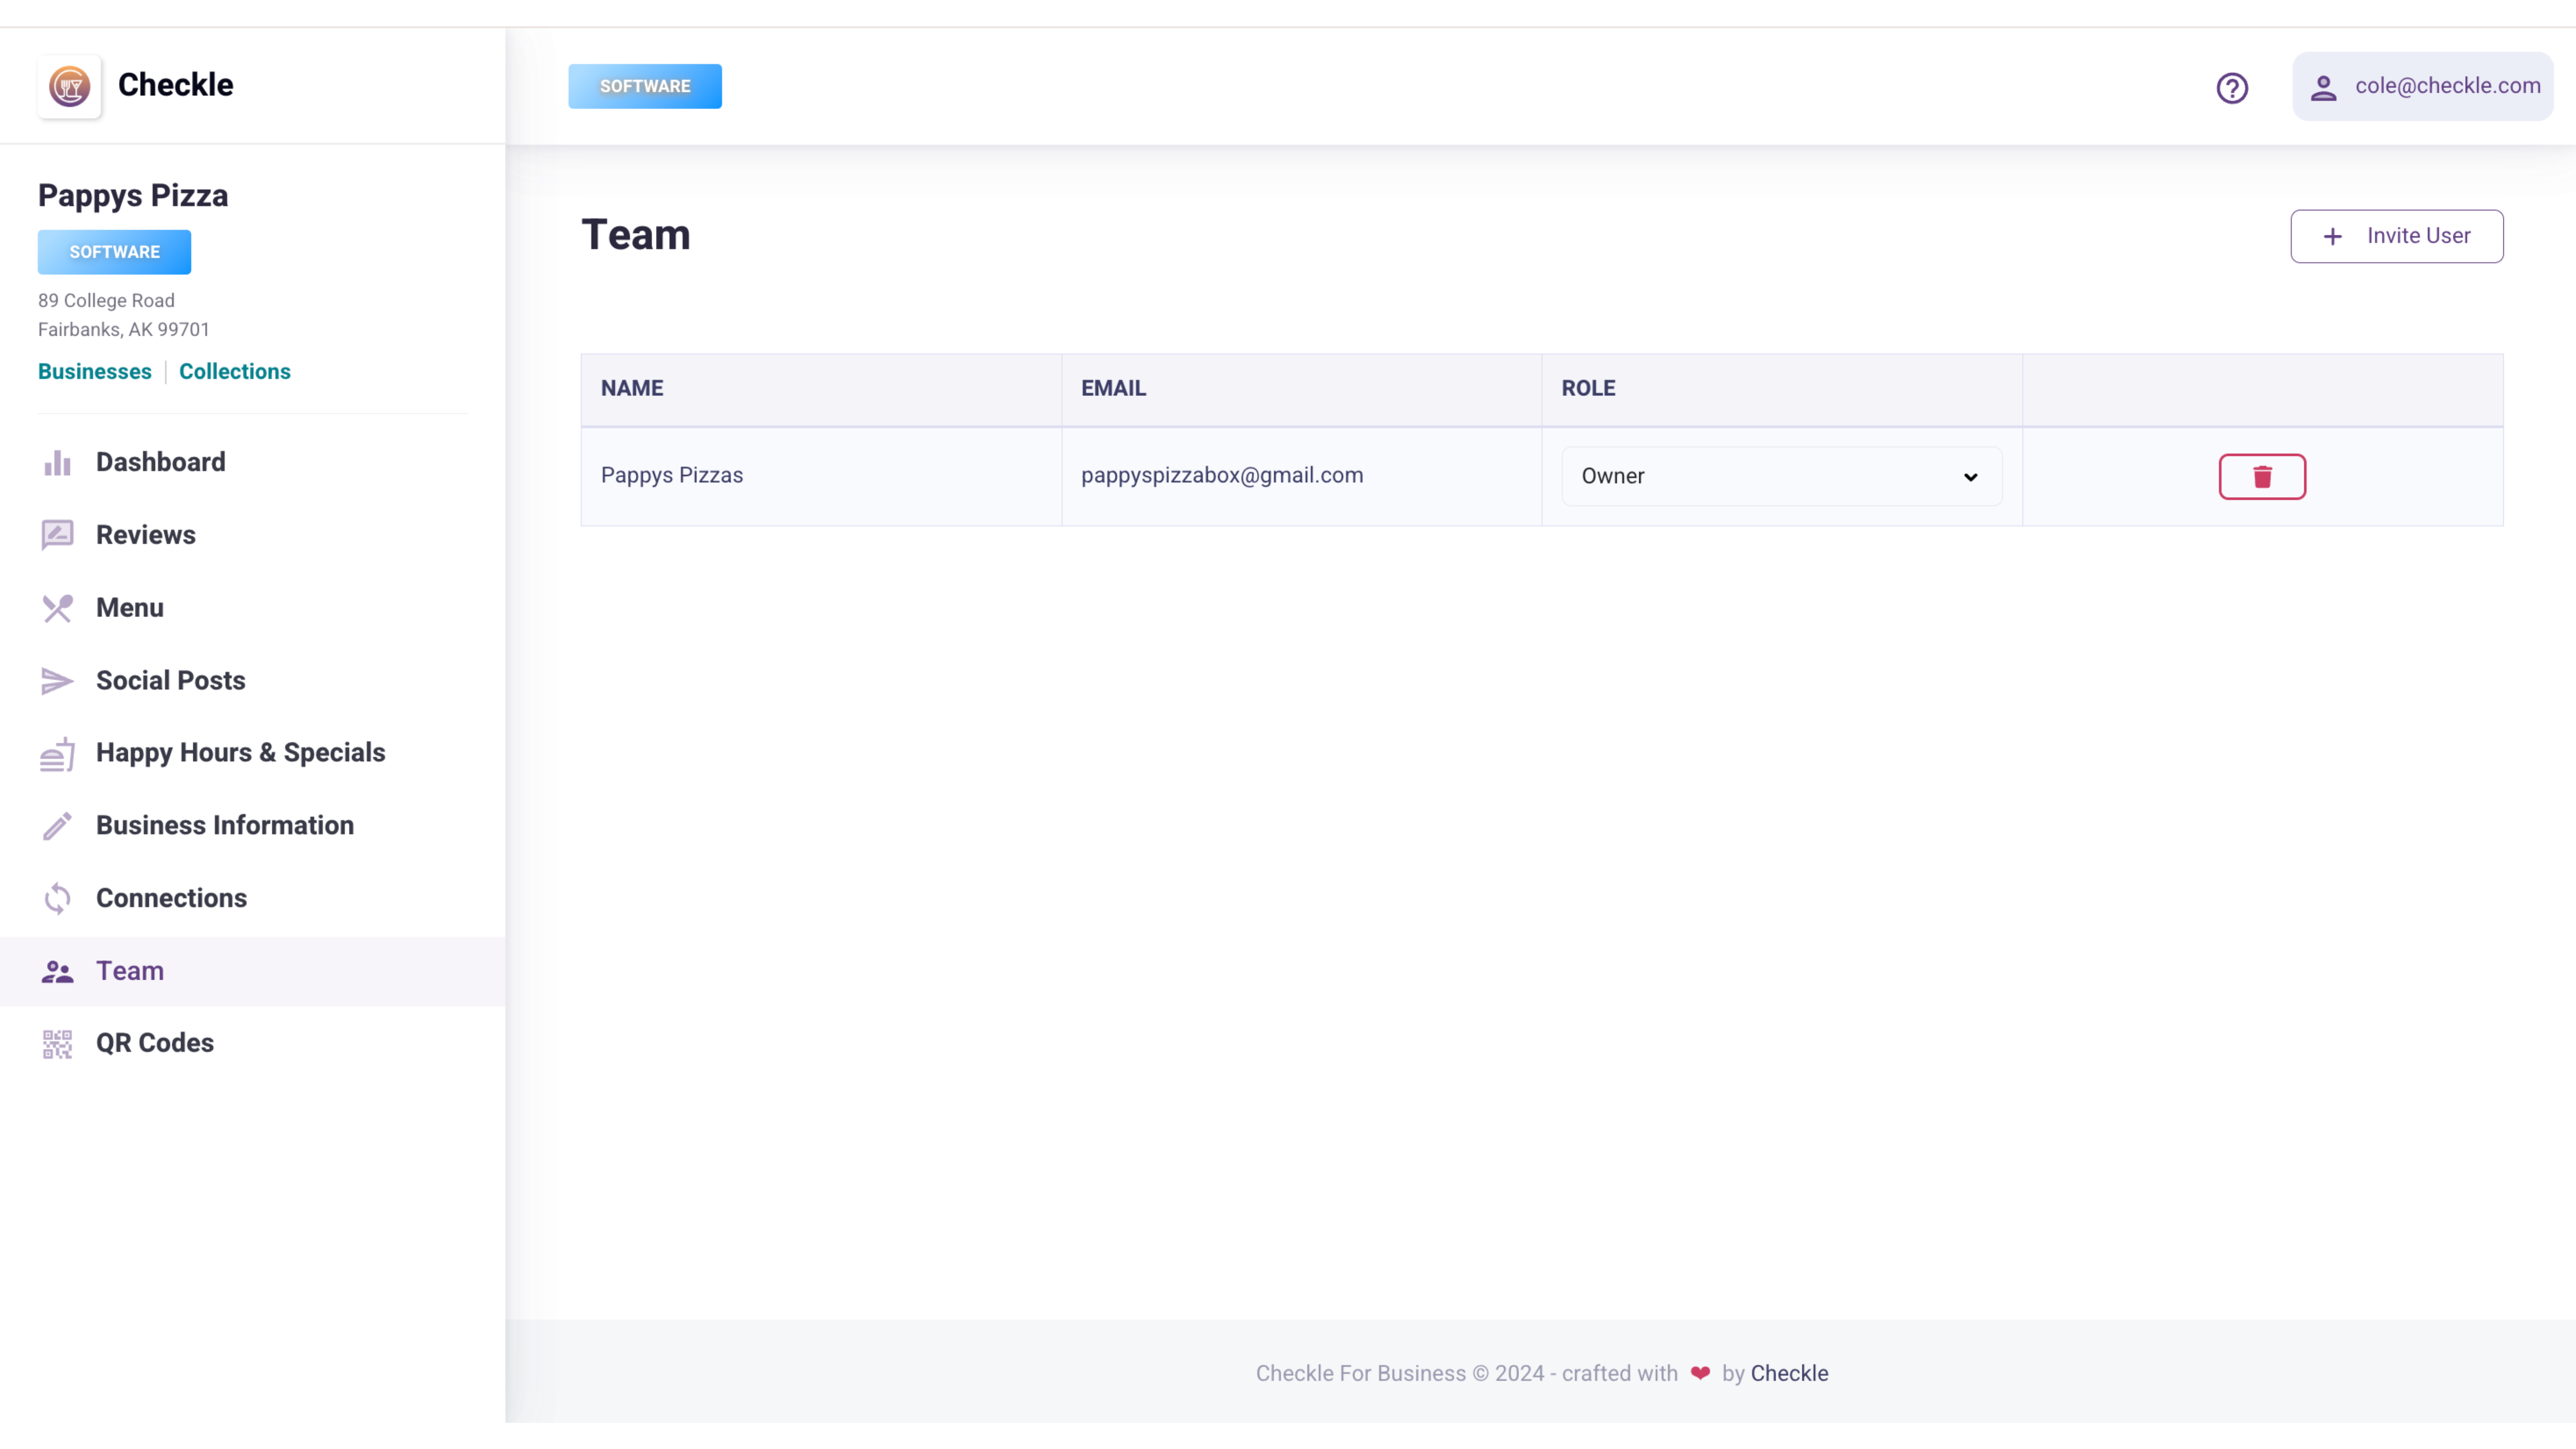
Task: Open the Owner role dropdown
Action: pos(1781,476)
